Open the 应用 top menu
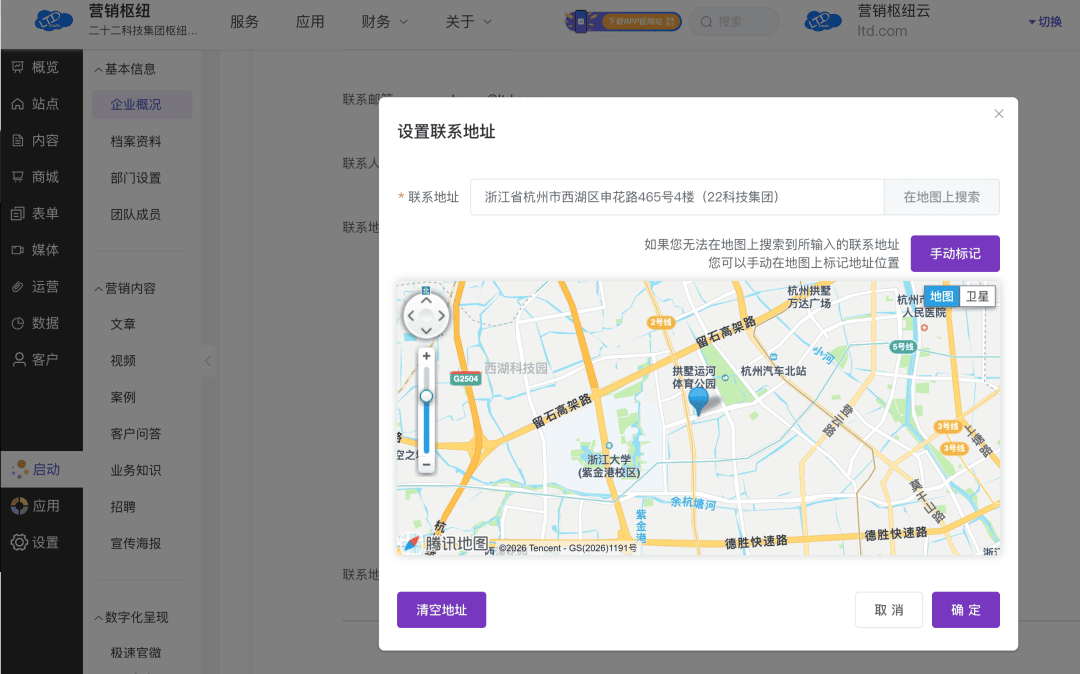 [310, 22]
